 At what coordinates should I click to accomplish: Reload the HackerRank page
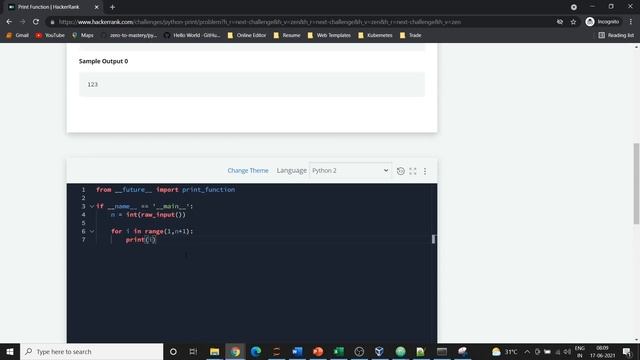(36, 22)
